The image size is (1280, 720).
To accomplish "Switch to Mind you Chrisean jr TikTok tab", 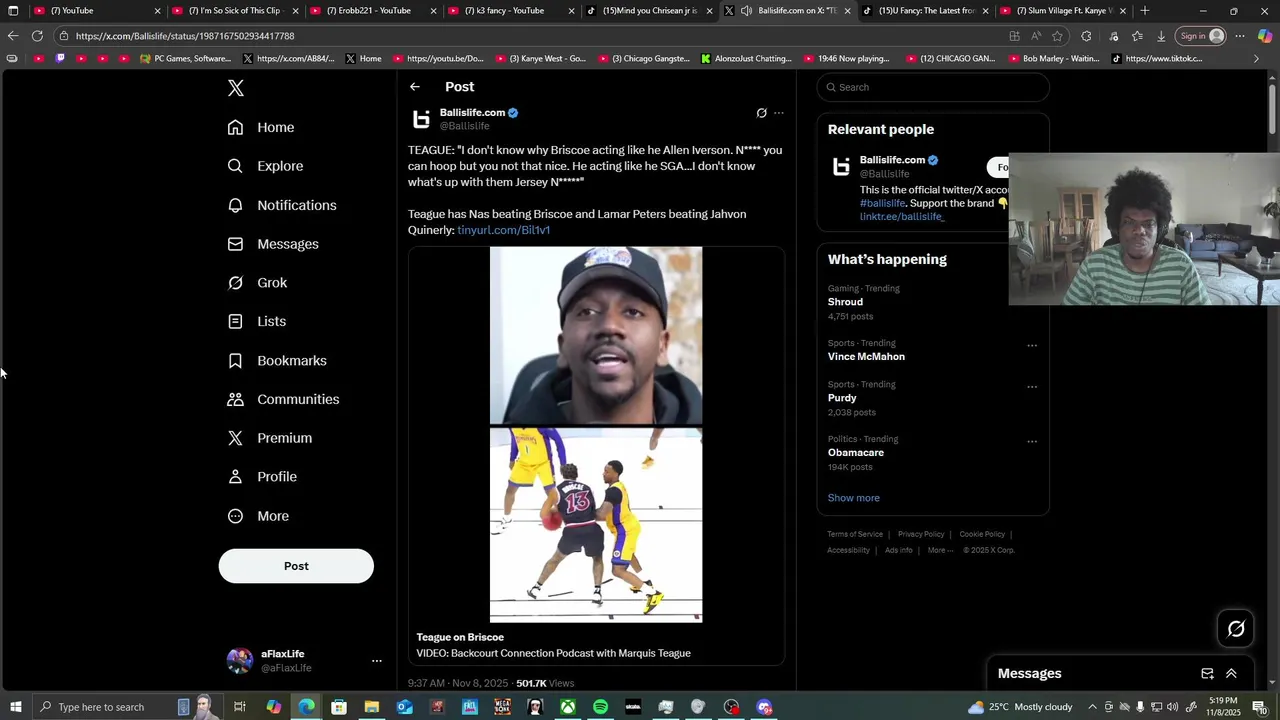I will (649, 11).
